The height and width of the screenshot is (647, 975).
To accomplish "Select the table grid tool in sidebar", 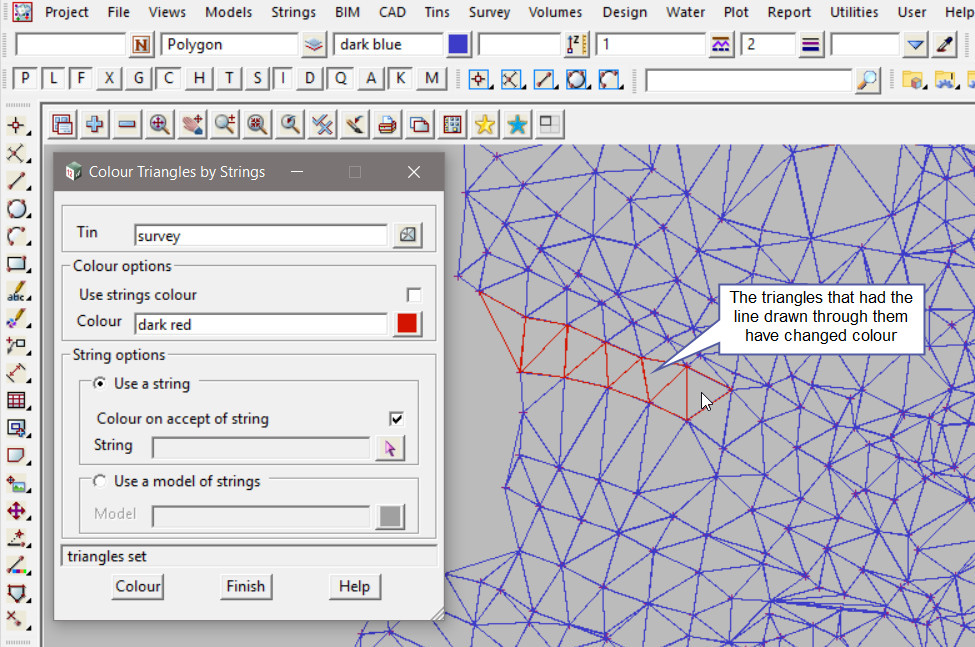I will click(17, 400).
